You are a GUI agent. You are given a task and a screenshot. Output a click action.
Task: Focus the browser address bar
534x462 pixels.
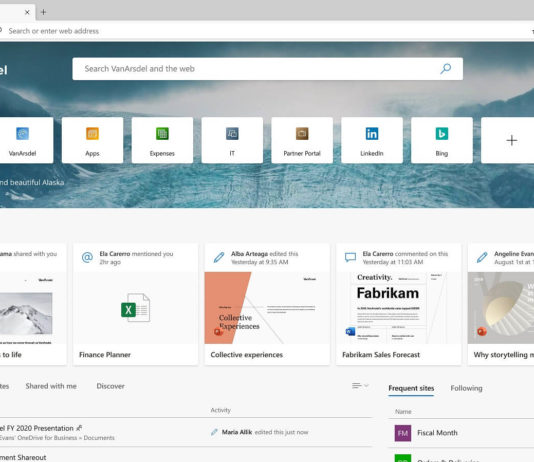[266, 31]
